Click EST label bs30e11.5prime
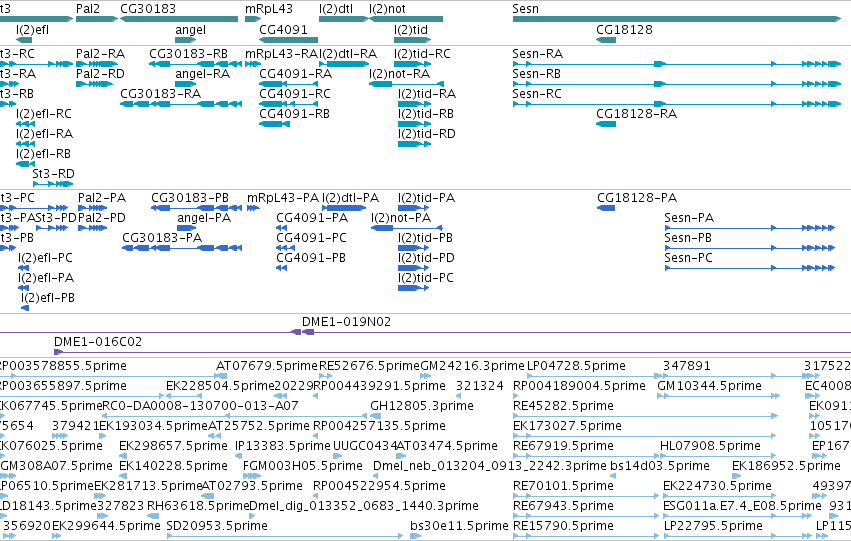Screen dimensions: 851x541 coord(459,526)
